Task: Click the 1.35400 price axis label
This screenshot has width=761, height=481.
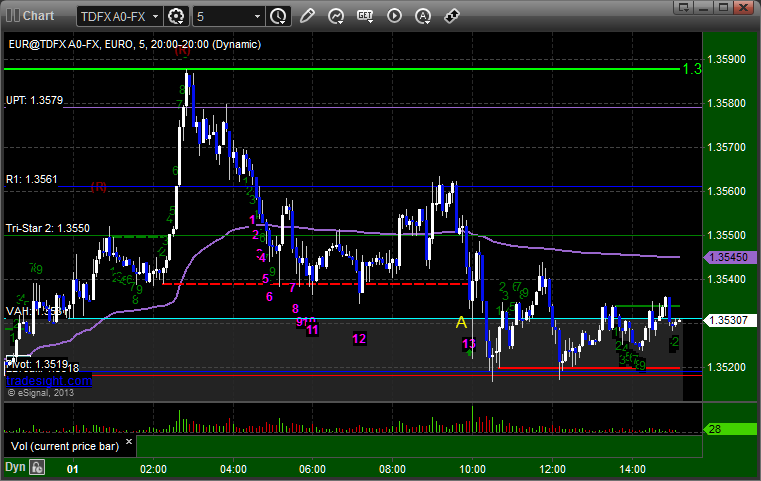Action: click(727, 279)
